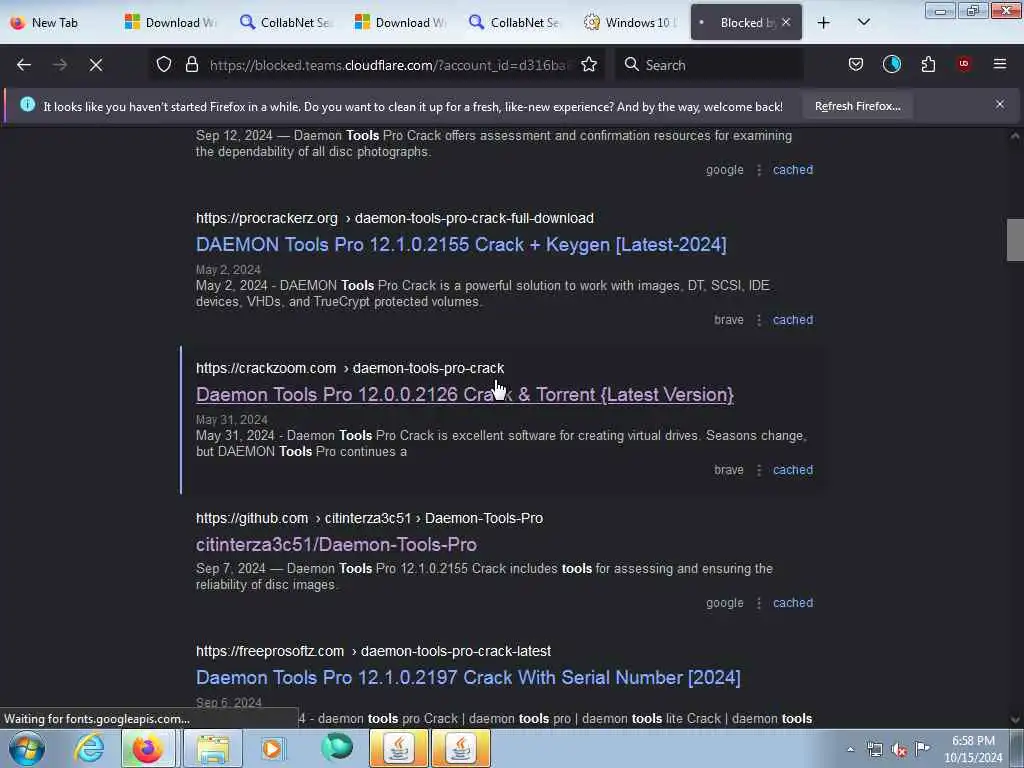Screen dimensions: 1024x768
Task: Open network status tray icon
Action: pos(874,749)
